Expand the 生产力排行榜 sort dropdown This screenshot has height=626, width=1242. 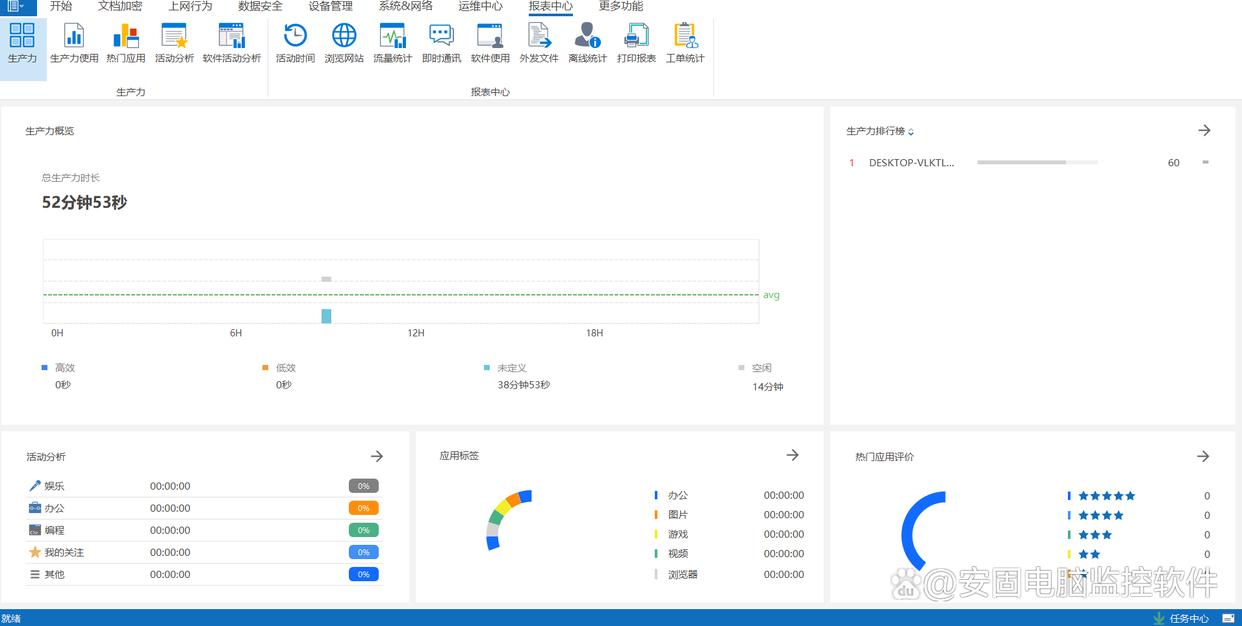(x=911, y=132)
